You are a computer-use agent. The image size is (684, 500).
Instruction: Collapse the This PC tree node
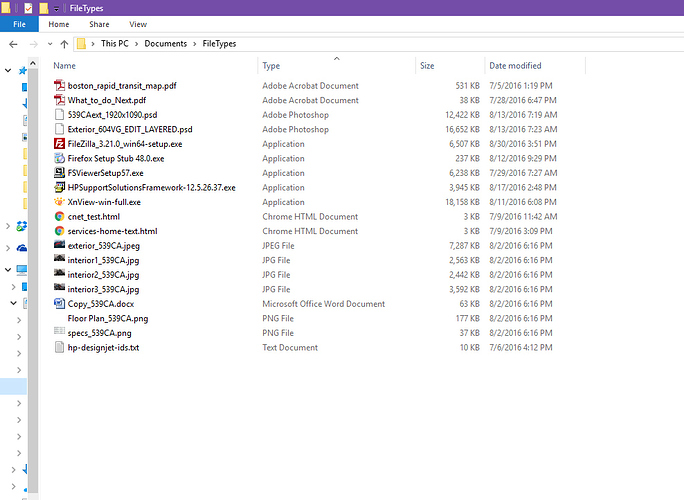point(8,270)
